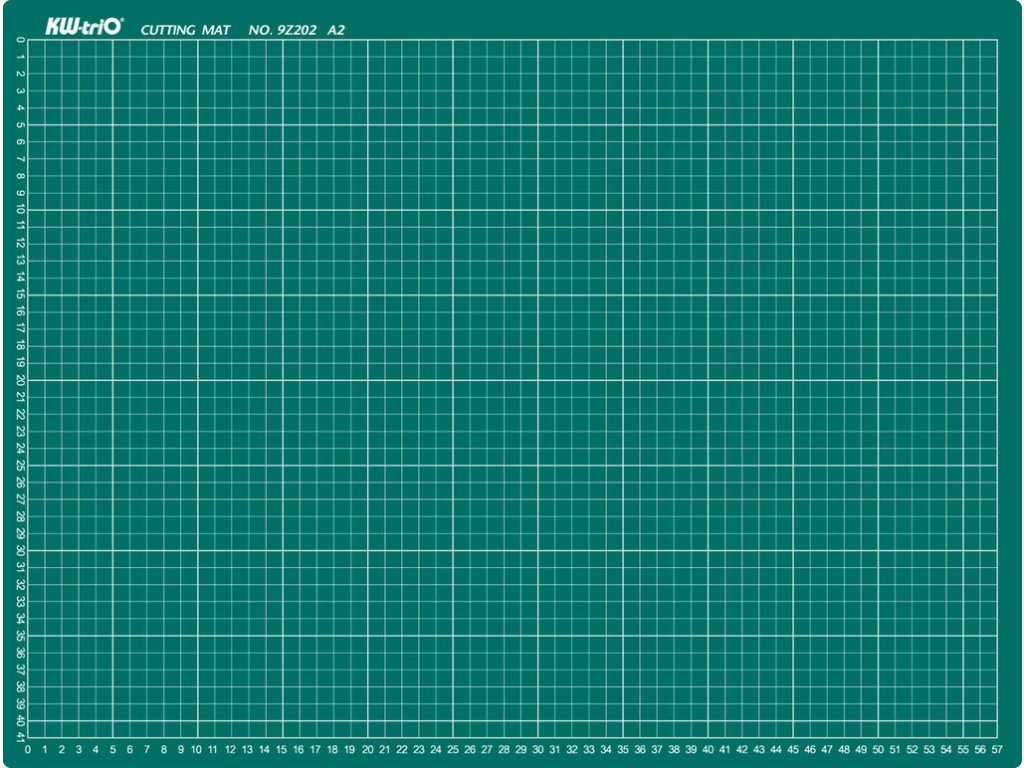Click the number 57 on the ruler
This screenshot has width=1024, height=768.
click(997, 750)
